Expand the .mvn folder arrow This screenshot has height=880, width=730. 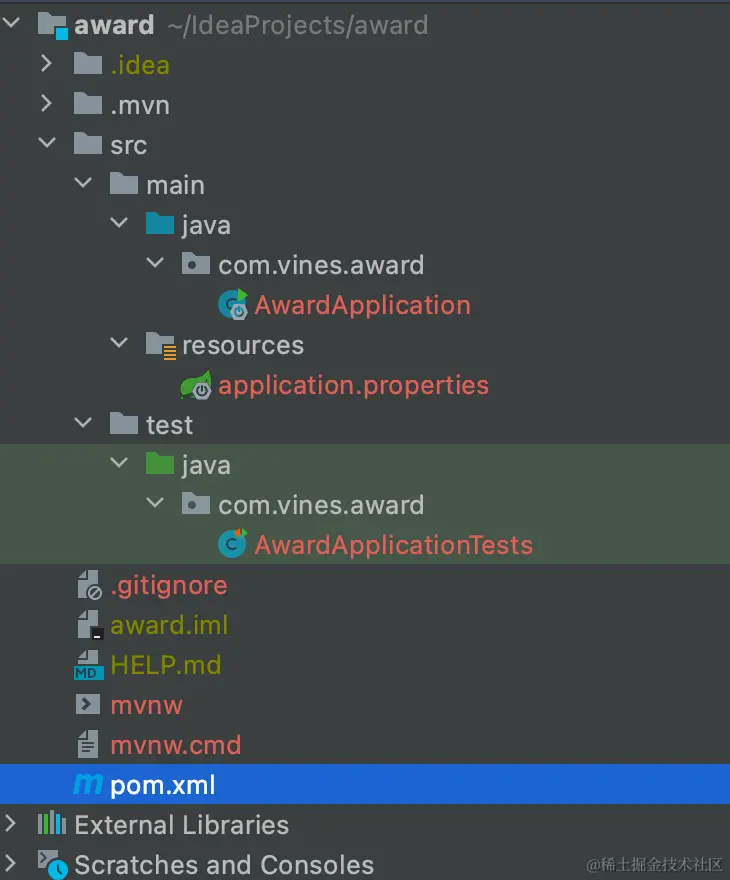[47, 104]
